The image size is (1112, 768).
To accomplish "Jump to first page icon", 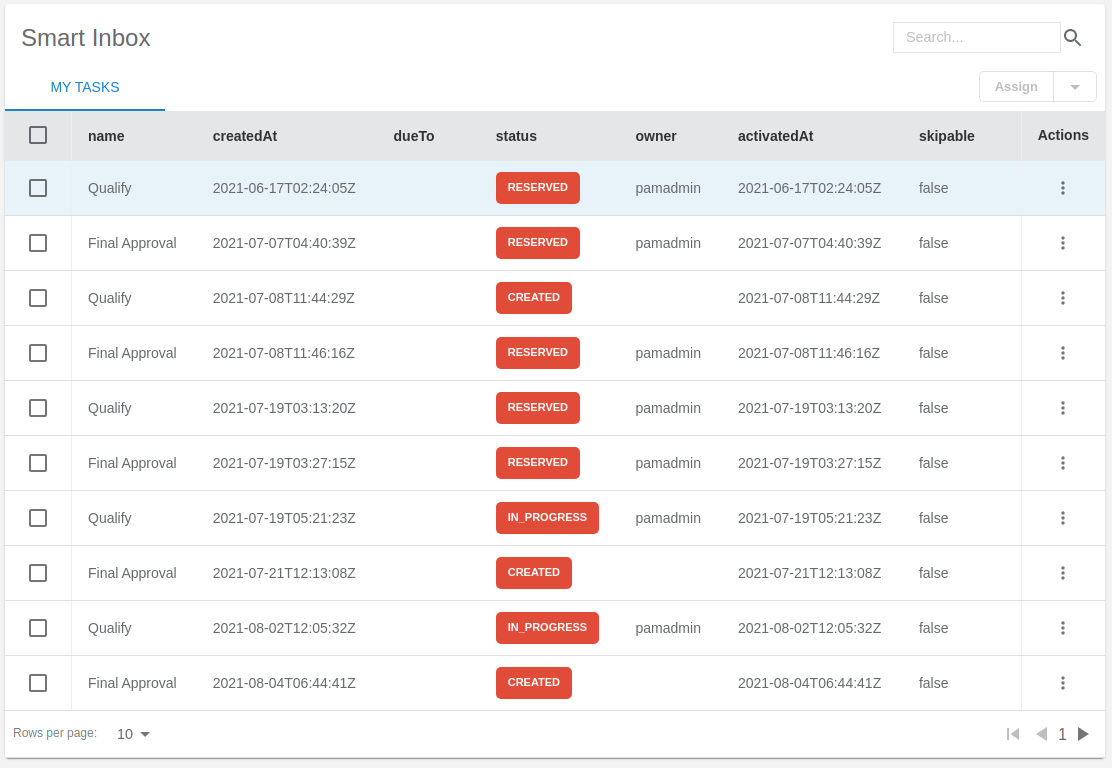I will coord(1013,734).
